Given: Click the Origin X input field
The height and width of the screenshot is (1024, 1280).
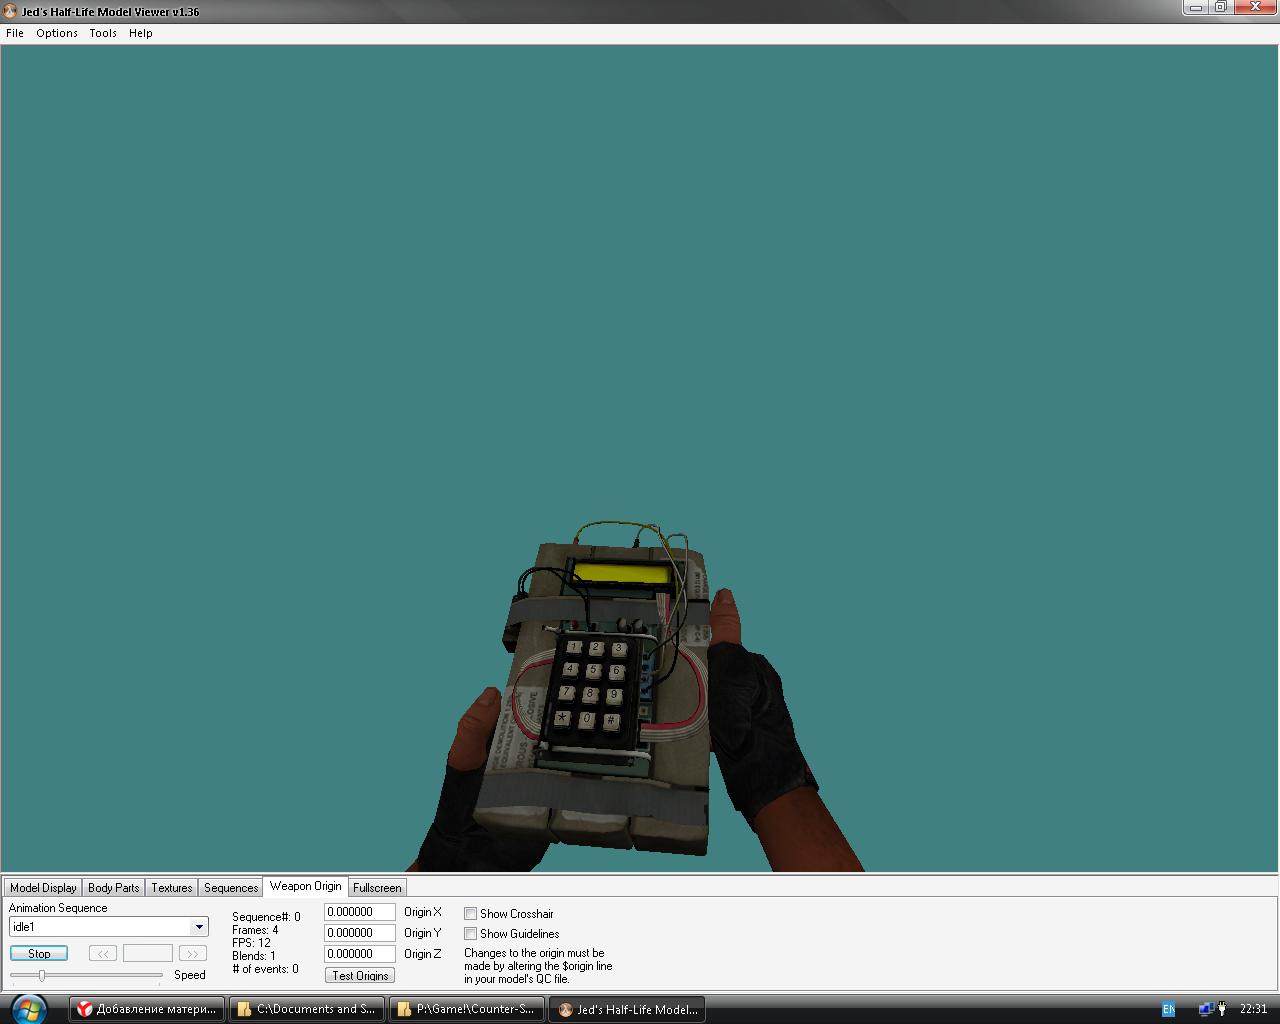Looking at the screenshot, I should click(359, 912).
